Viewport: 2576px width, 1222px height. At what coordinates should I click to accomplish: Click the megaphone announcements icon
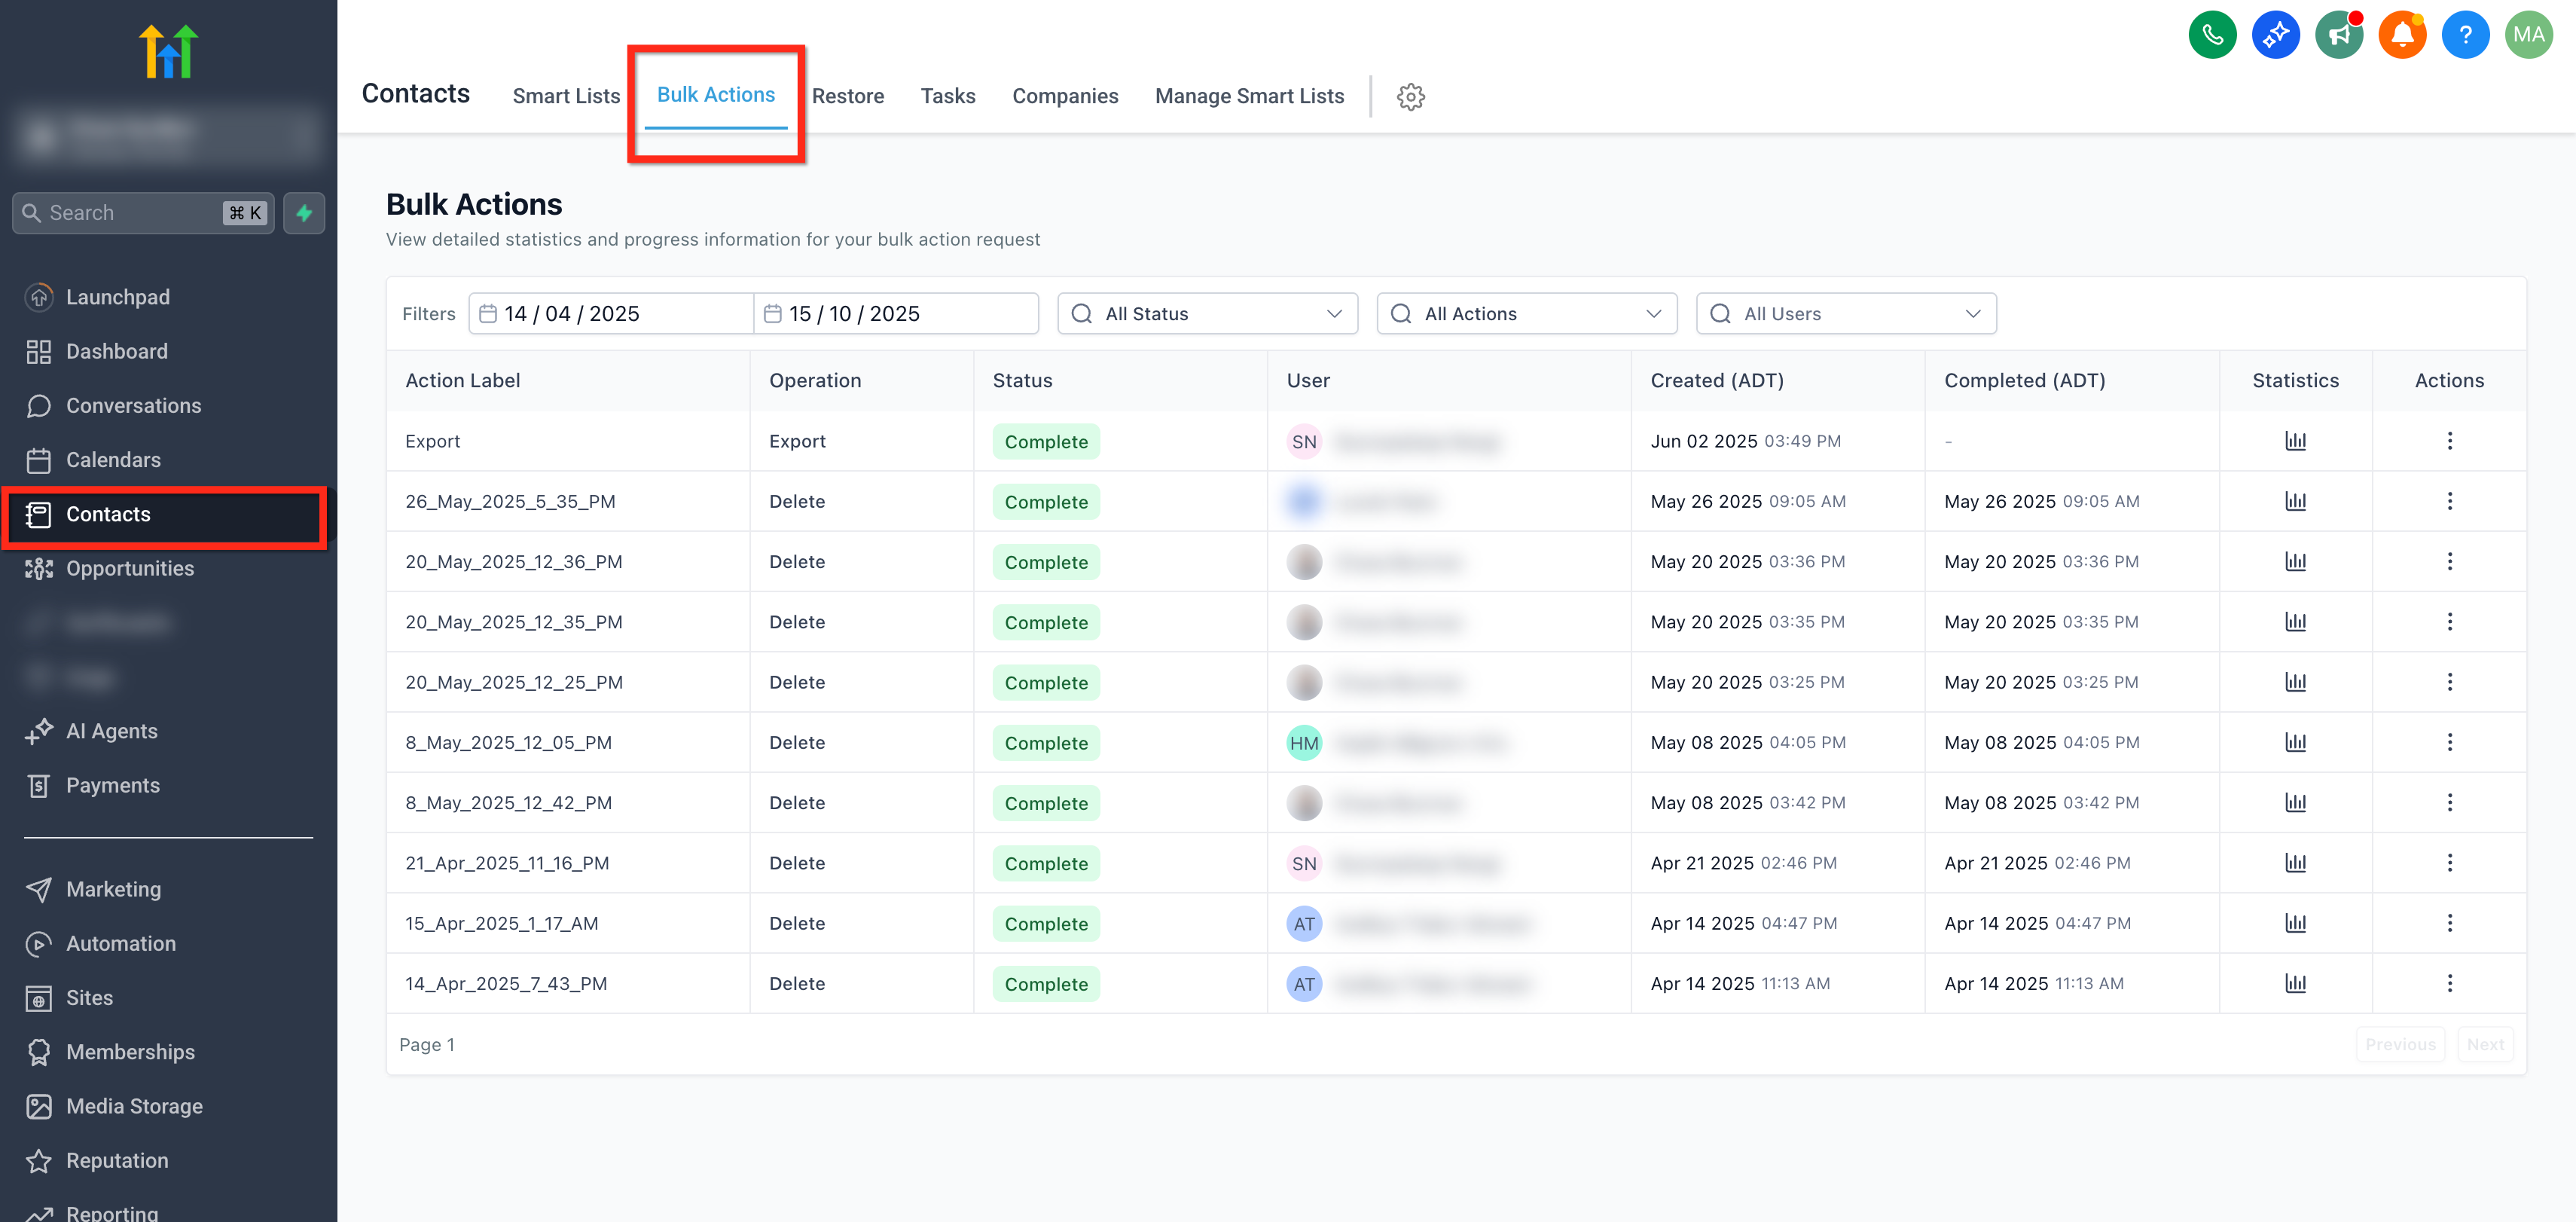[2338, 36]
